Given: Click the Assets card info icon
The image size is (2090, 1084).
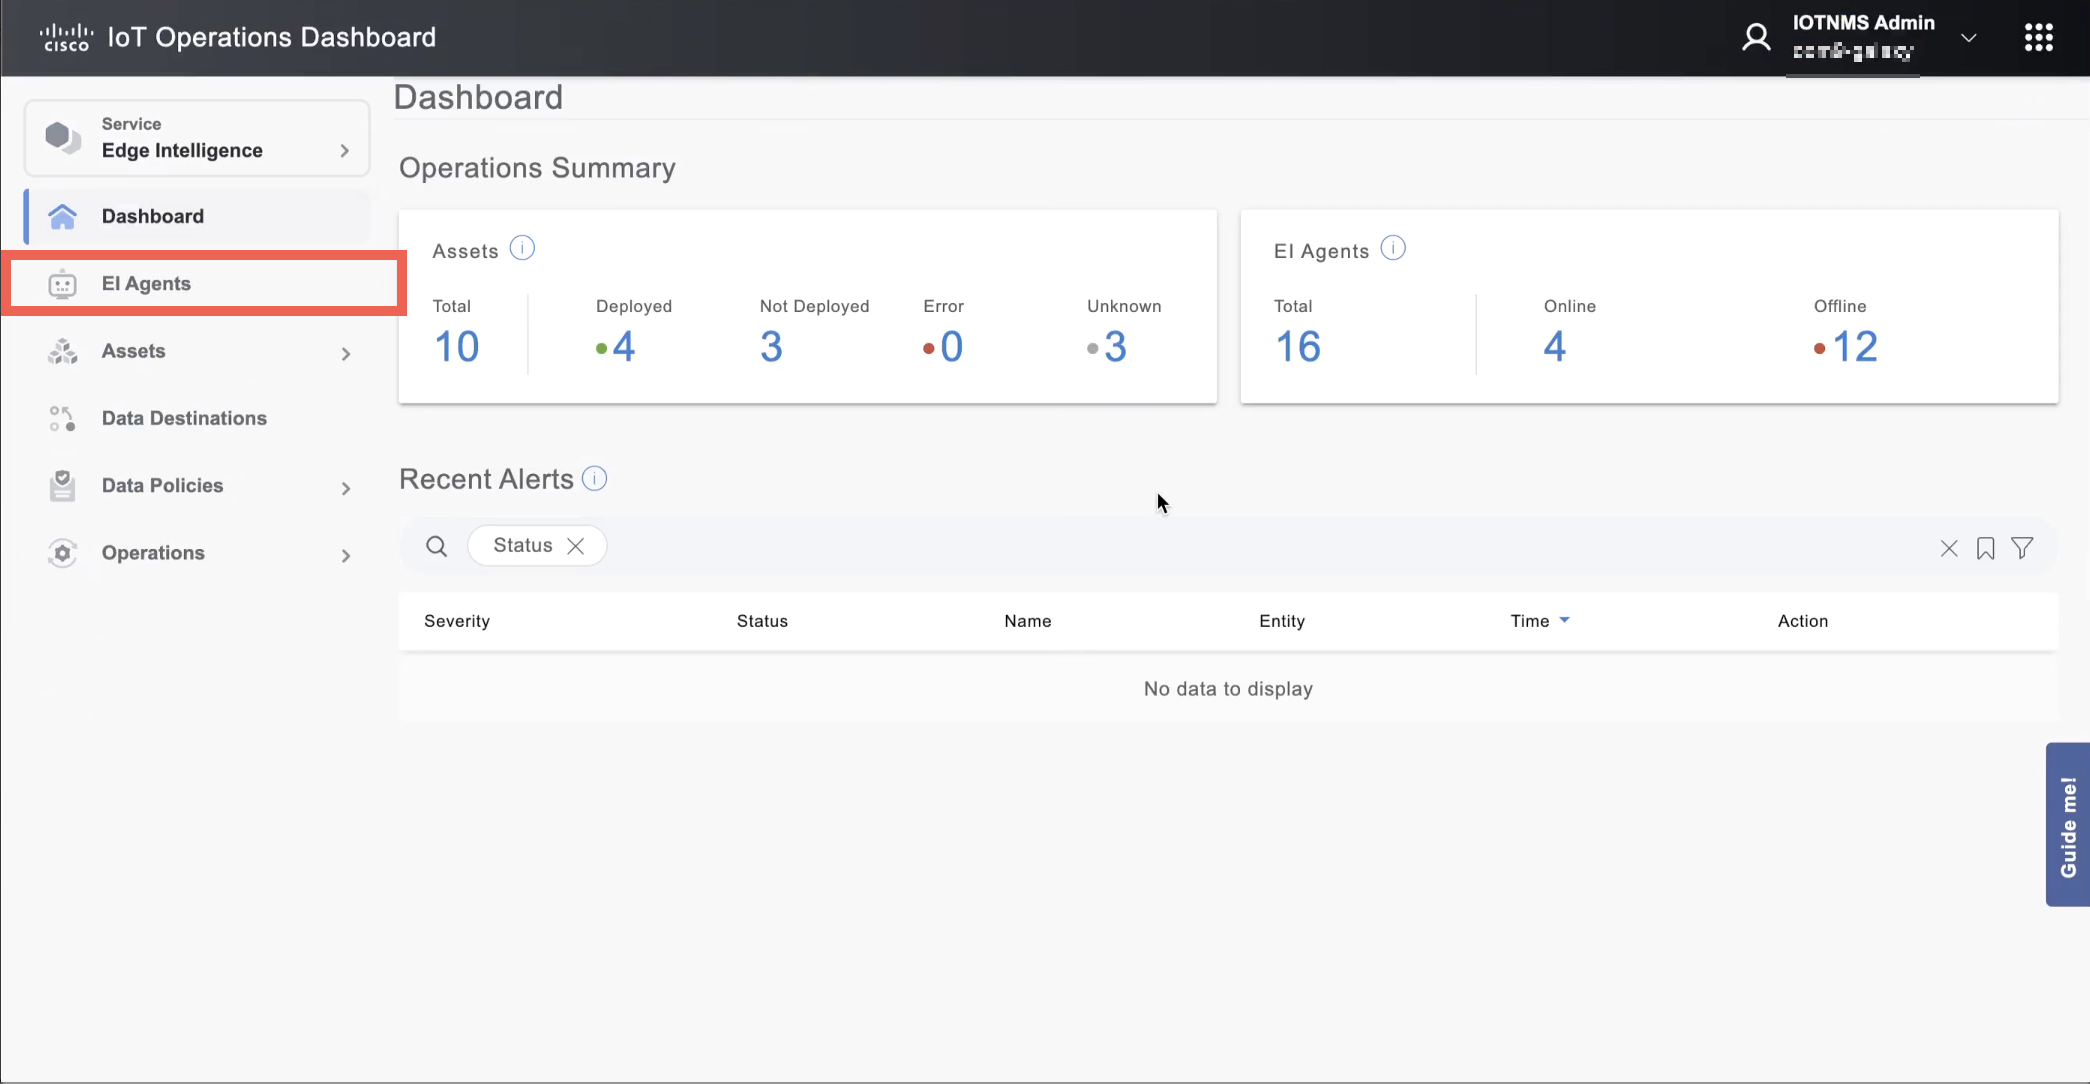Looking at the screenshot, I should (522, 248).
